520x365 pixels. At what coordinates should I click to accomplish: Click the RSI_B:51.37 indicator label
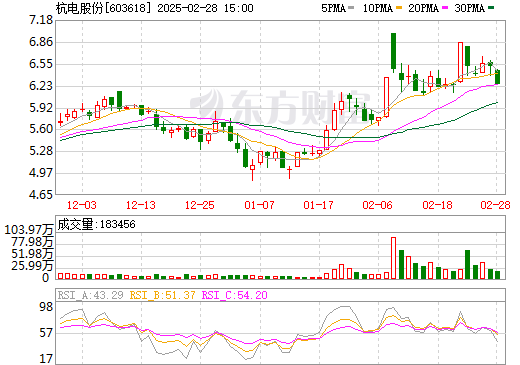coord(162,295)
